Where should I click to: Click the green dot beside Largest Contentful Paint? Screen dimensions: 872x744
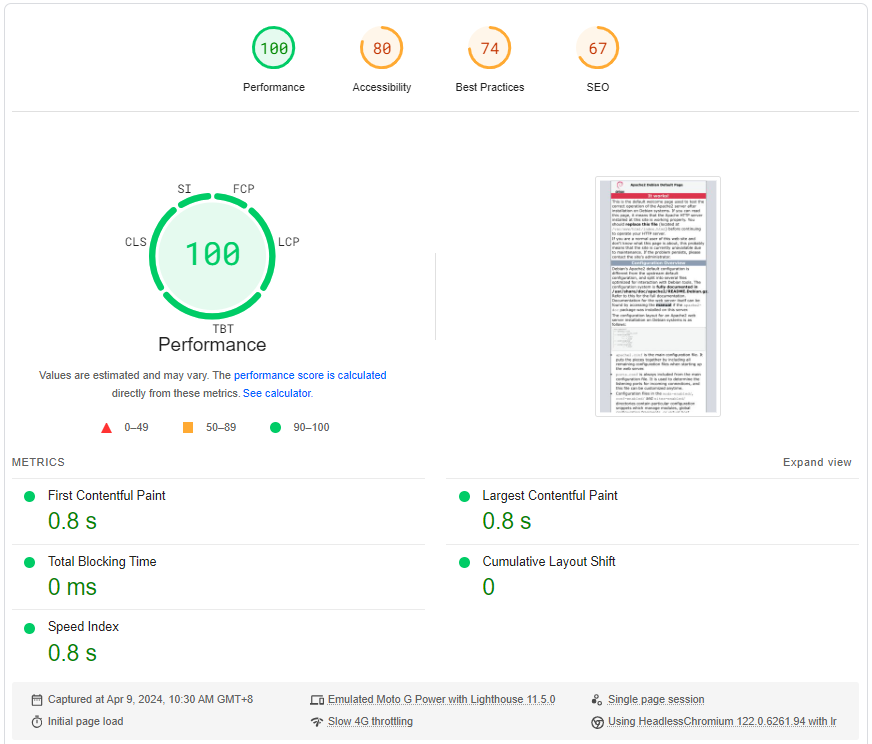tap(464, 497)
